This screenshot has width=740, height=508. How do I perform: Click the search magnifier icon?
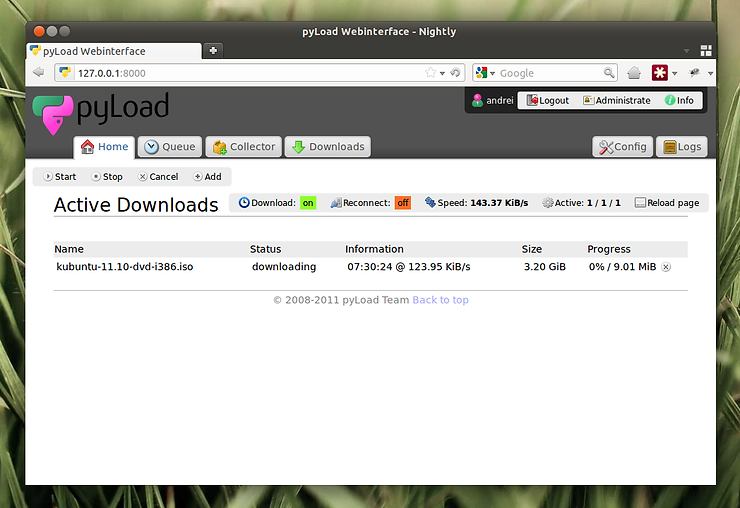[x=609, y=73]
